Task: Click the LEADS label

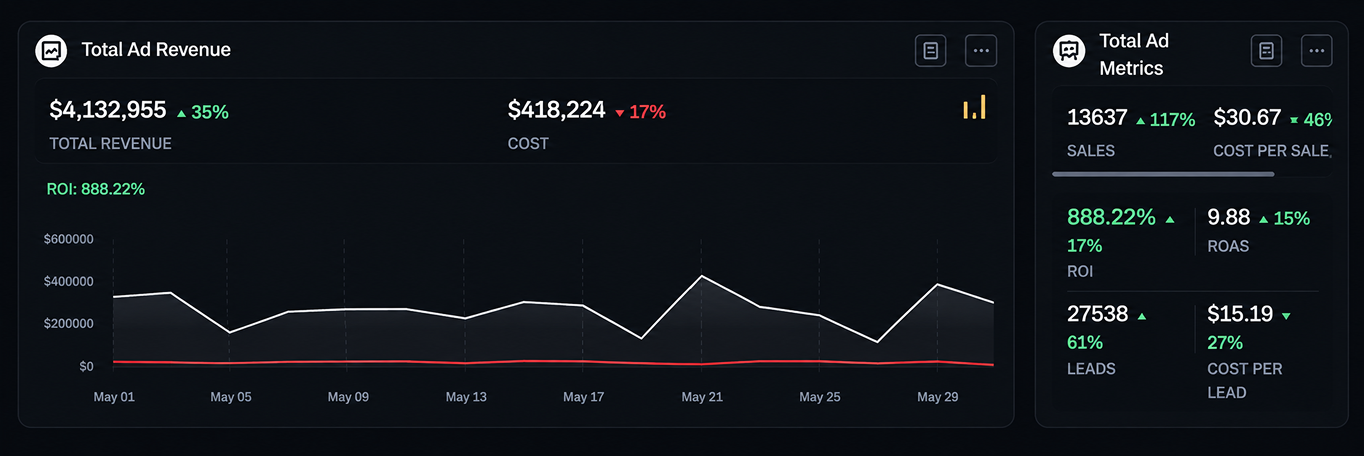Action: (x=1091, y=368)
